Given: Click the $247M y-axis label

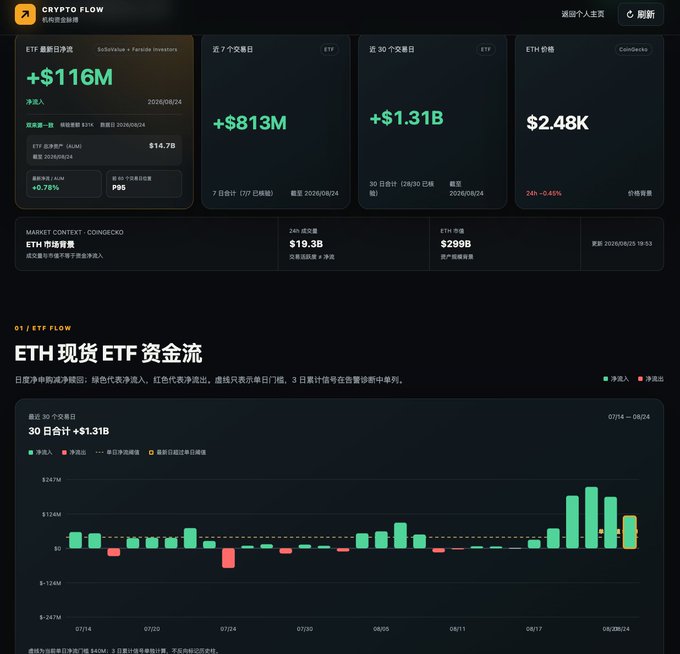Looking at the screenshot, I should pos(51,480).
